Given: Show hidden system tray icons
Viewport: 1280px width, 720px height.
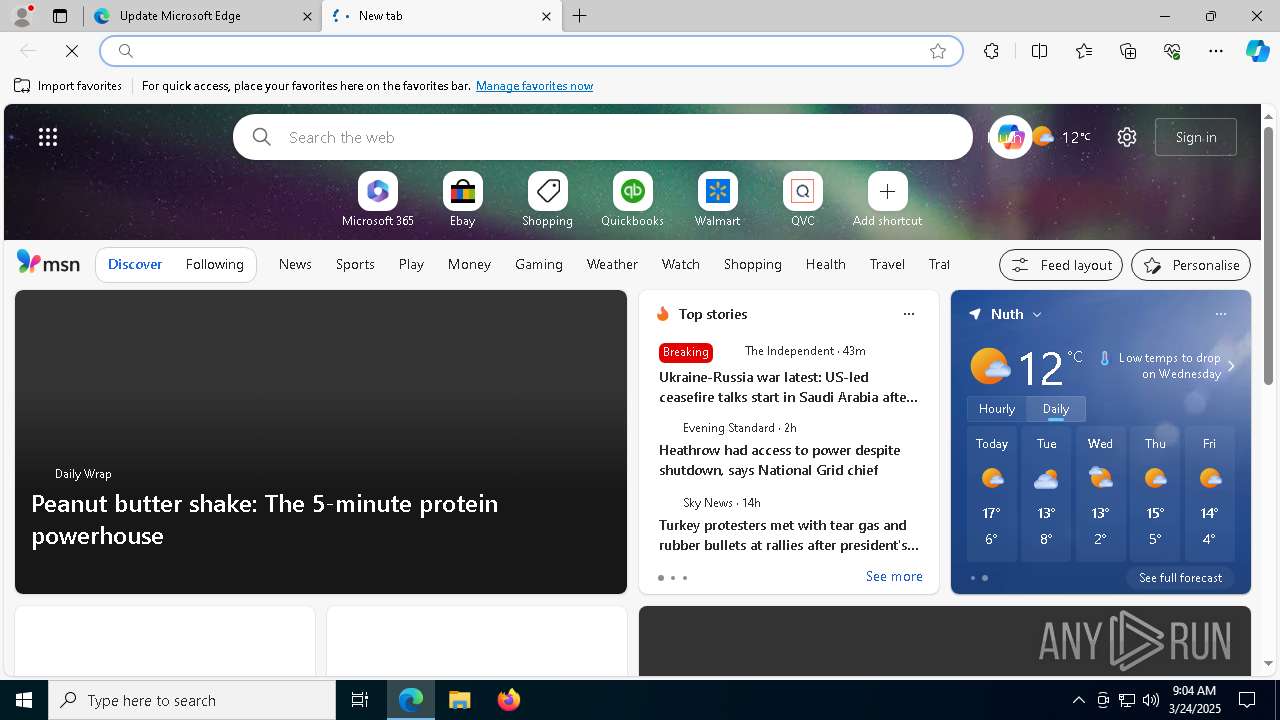Looking at the screenshot, I should point(1078,700).
